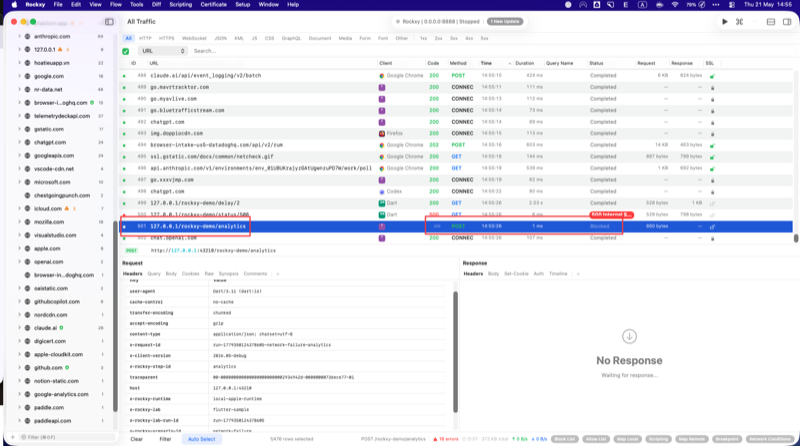Viewport: 800px width, 446px height.
Task: Click the green status dot of claude.ai
Action: pos(61,328)
